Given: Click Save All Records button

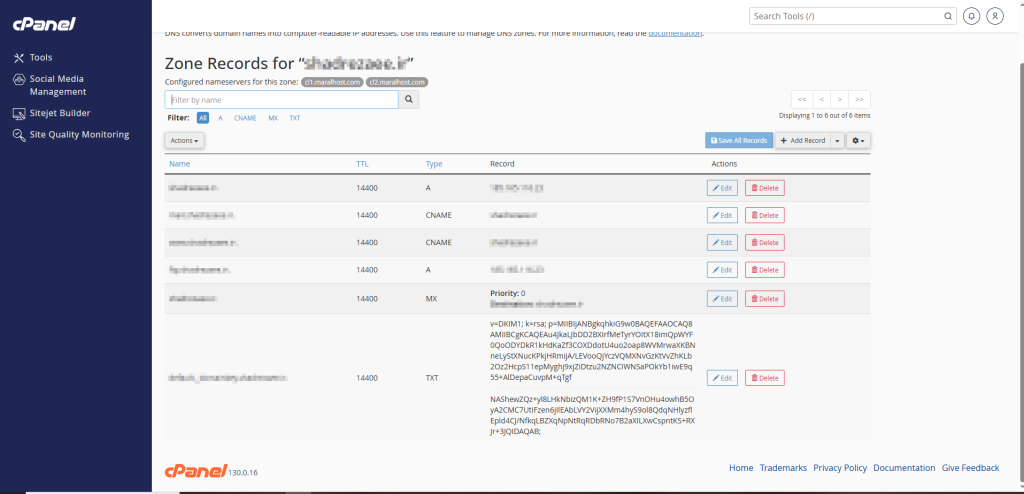Looking at the screenshot, I should coord(738,141).
